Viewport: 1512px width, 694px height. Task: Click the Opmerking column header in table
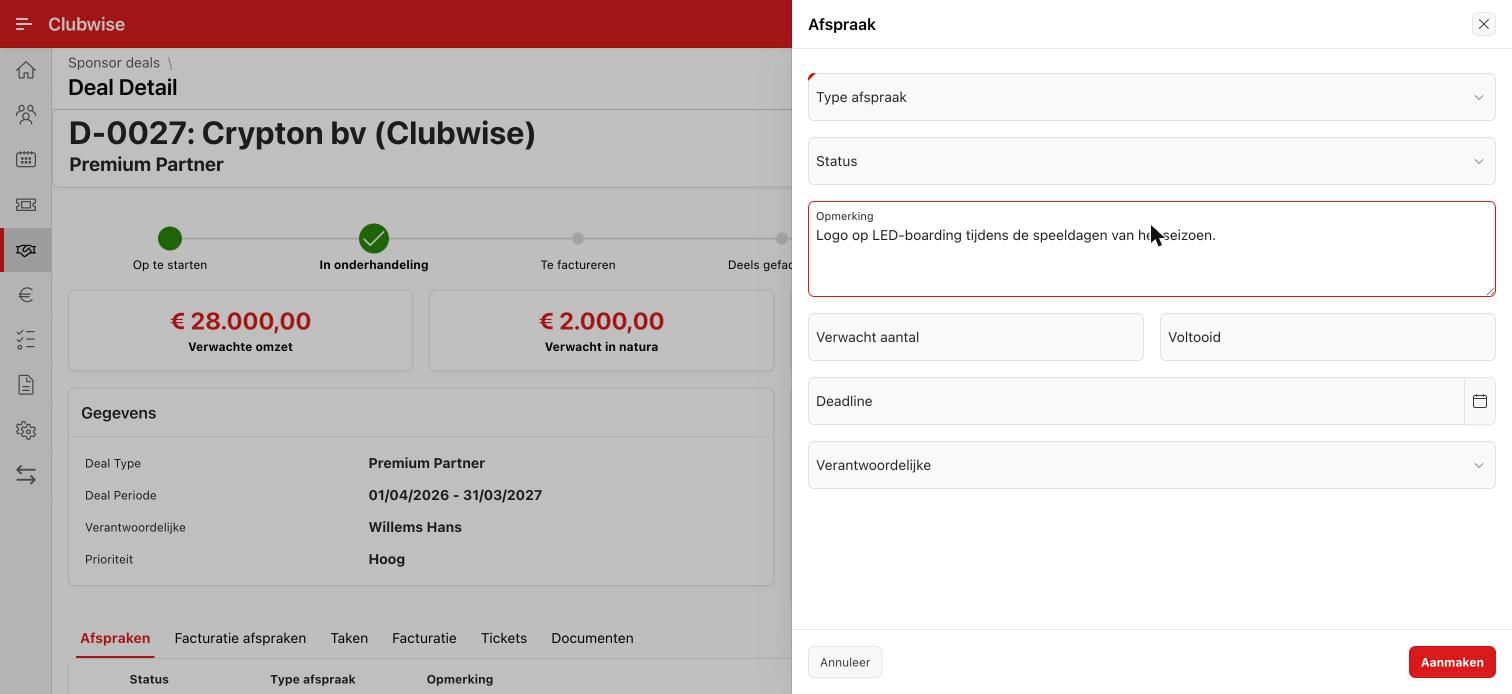click(459, 679)
